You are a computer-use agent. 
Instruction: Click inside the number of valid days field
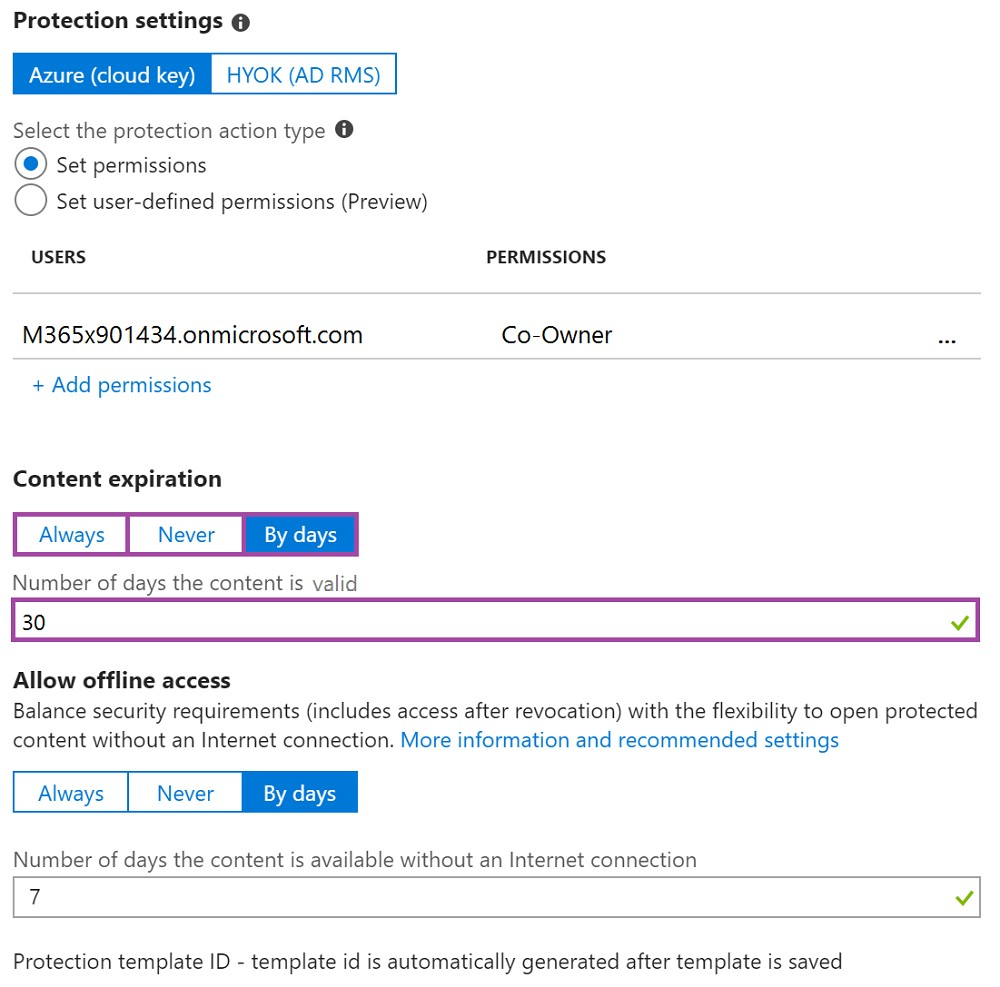[400, 621]
